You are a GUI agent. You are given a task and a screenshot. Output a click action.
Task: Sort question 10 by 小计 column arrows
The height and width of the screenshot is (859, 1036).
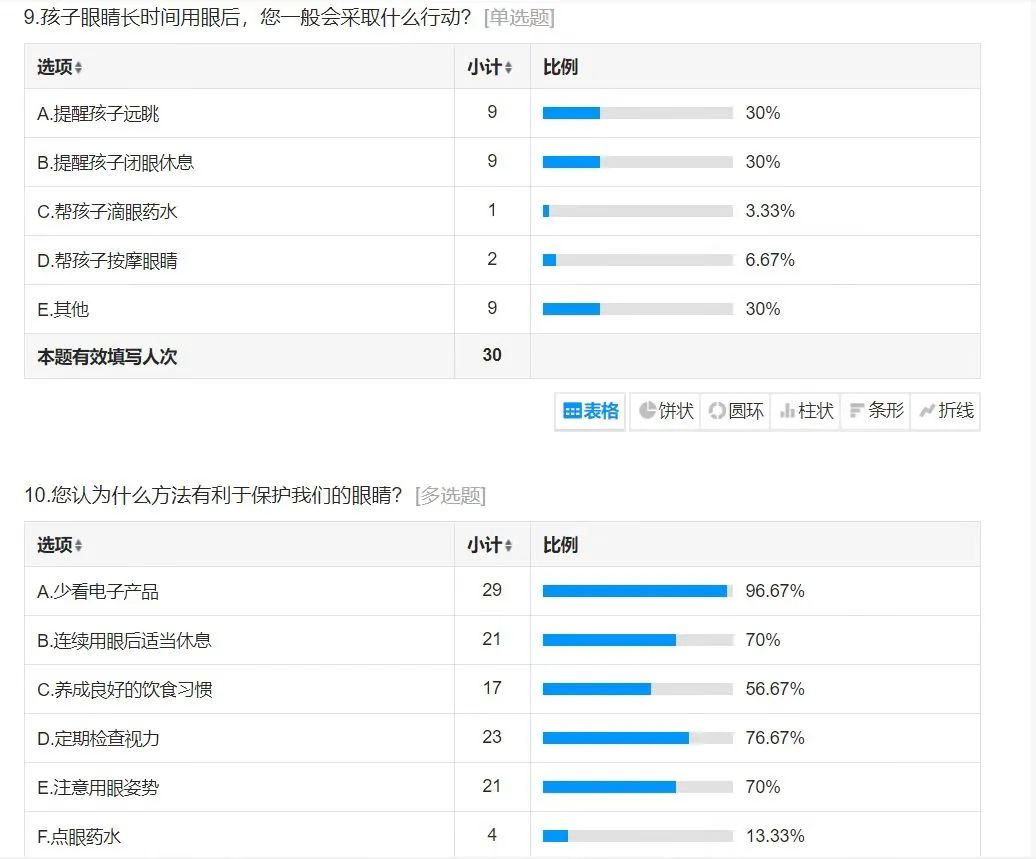pyautogui.click(x=508, y=546)
